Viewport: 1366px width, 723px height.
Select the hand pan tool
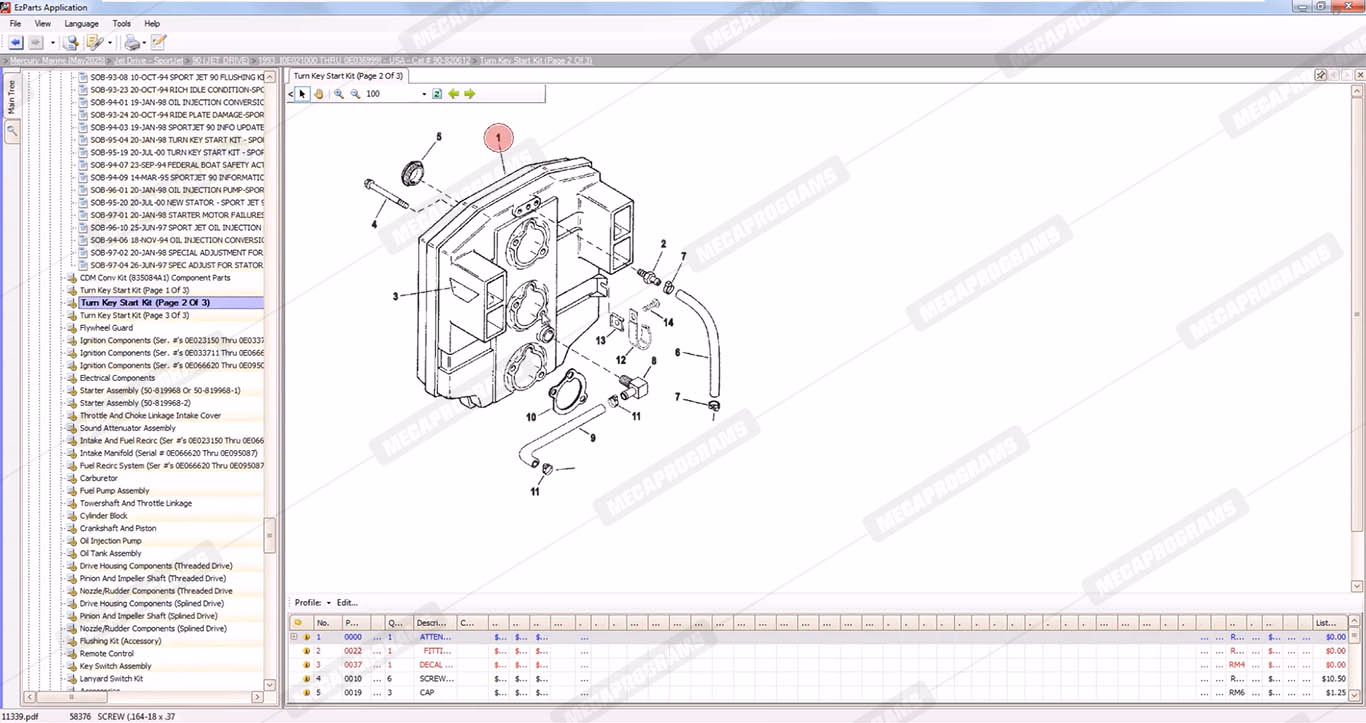(x=319, y=94)
